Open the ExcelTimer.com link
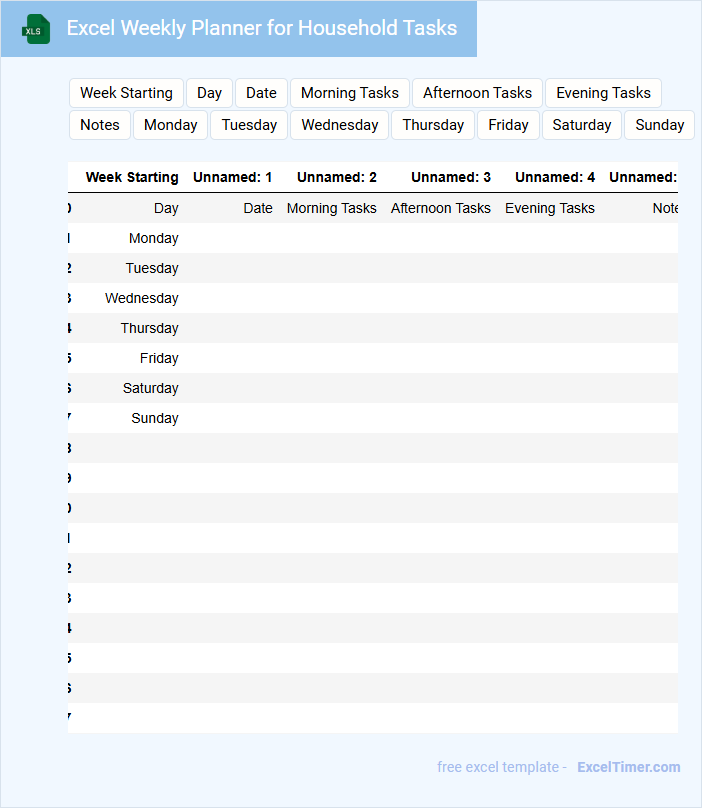The height and width of the screenshot is (808, 702). (629, 767)
